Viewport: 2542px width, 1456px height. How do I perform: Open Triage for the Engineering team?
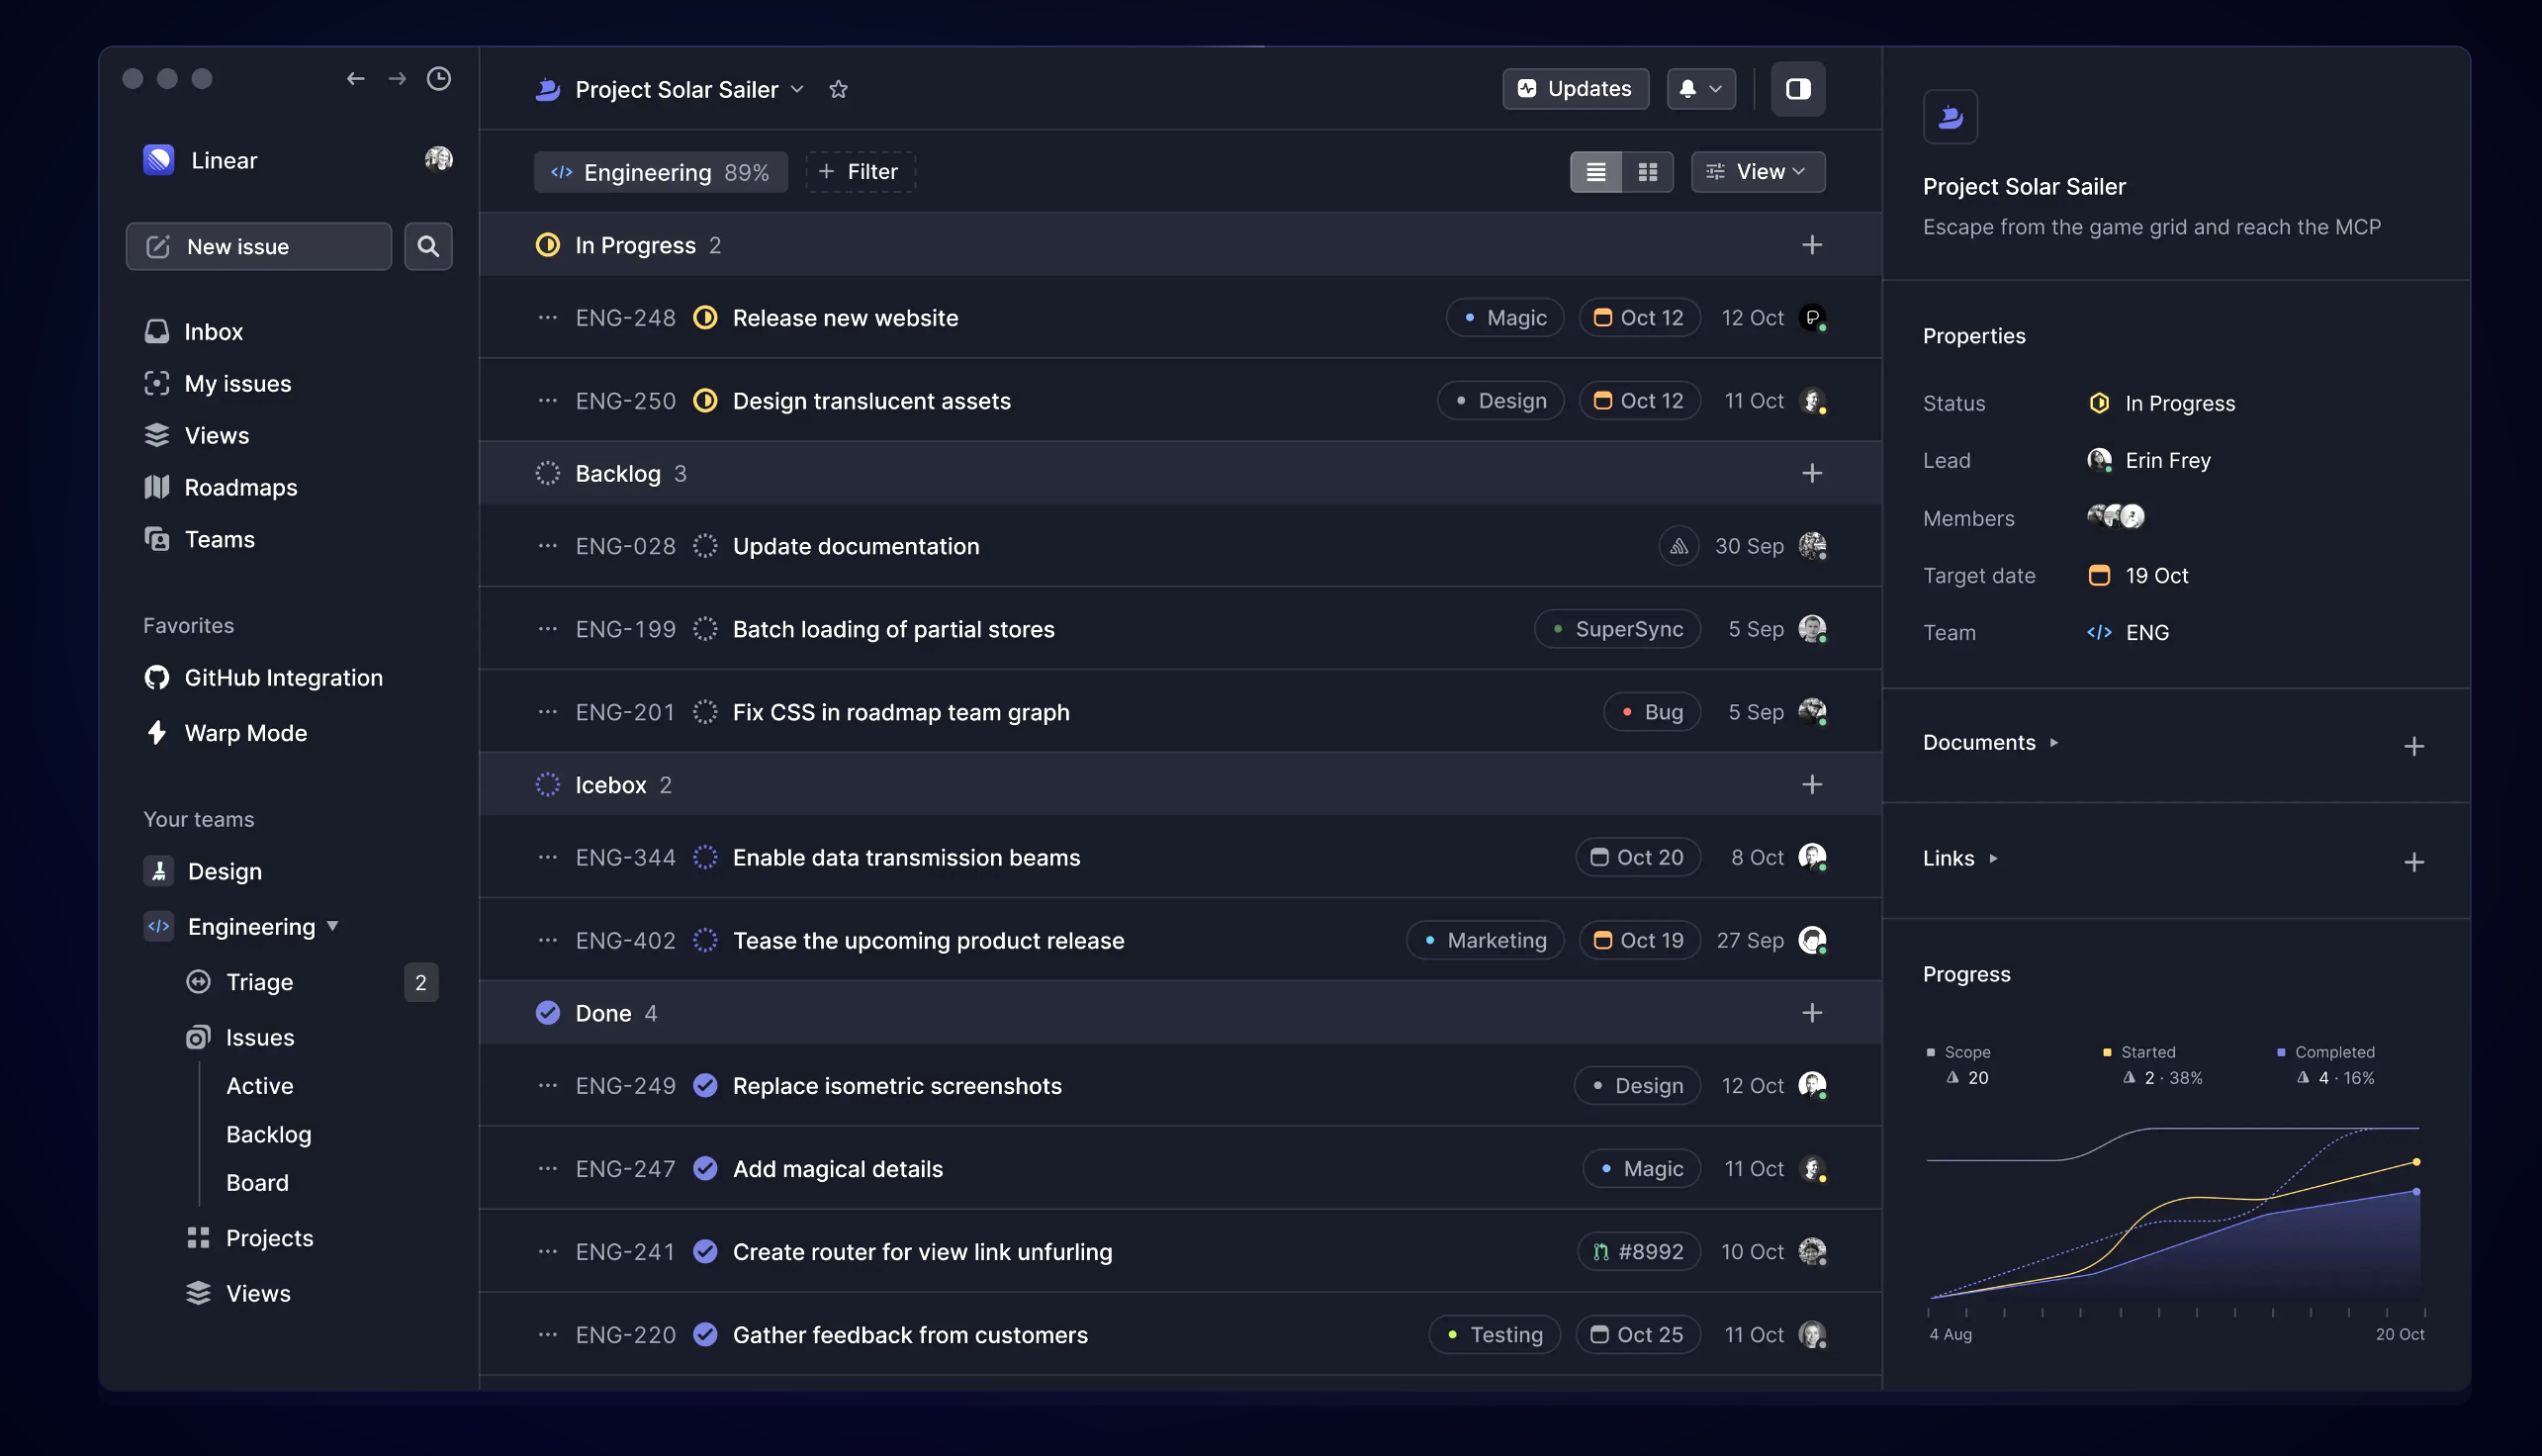(x=258, y=982)
